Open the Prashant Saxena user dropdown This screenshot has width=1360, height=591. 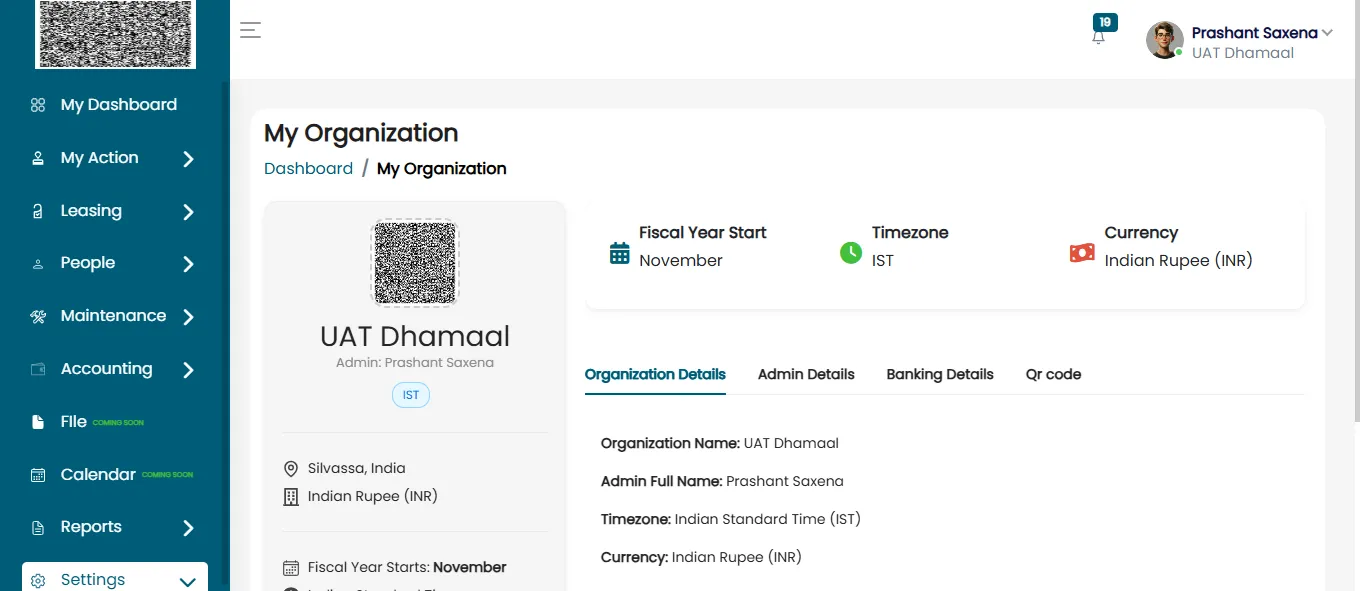[1327, 33]
